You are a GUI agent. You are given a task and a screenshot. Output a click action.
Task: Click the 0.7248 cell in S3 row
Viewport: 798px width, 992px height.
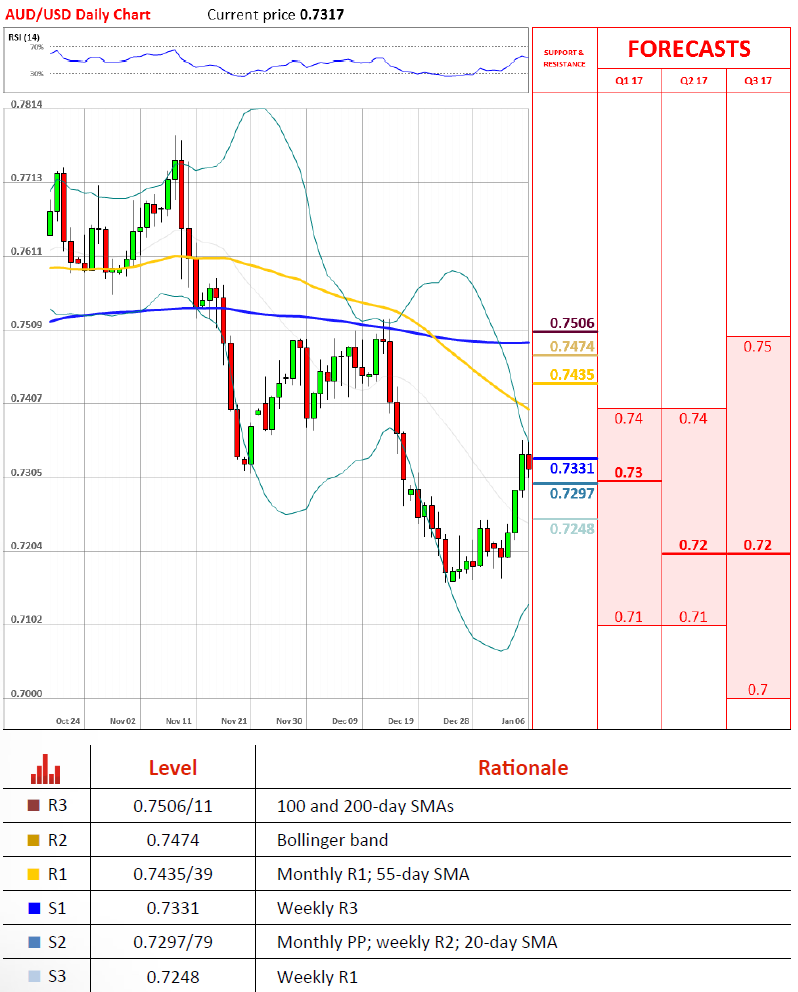pos(173,977)
